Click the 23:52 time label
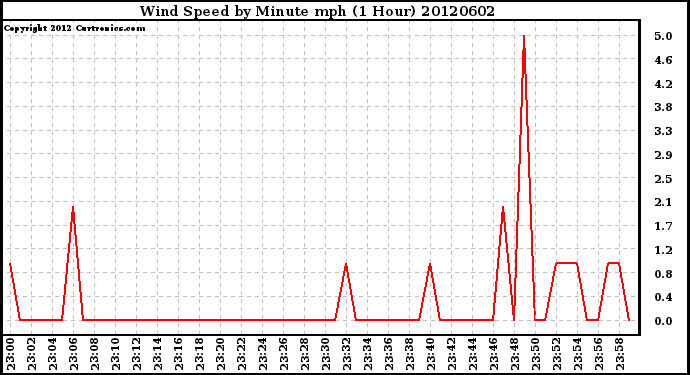This screenshot has height=375, width=690. [557, 354]
